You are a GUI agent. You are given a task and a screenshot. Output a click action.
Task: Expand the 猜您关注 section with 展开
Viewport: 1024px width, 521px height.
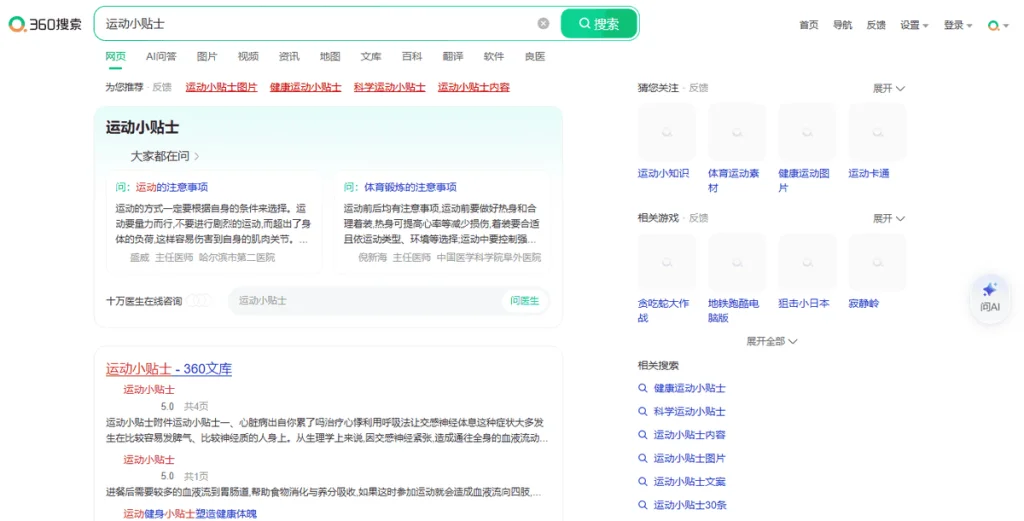[889, 88]
